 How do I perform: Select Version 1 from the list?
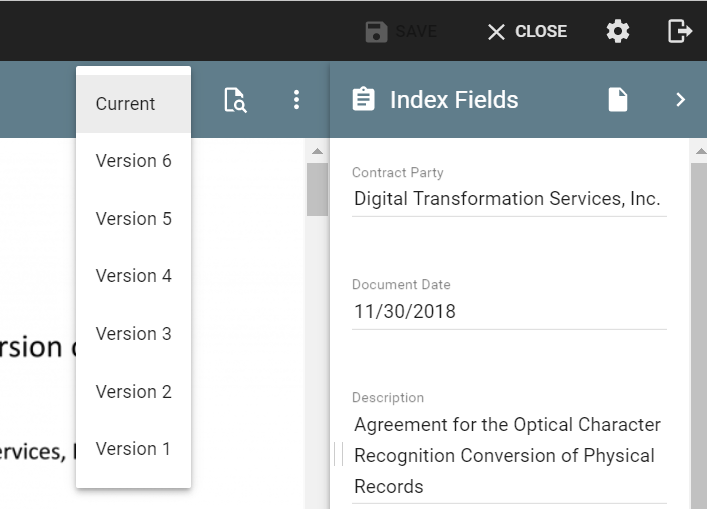coord(133,449)
